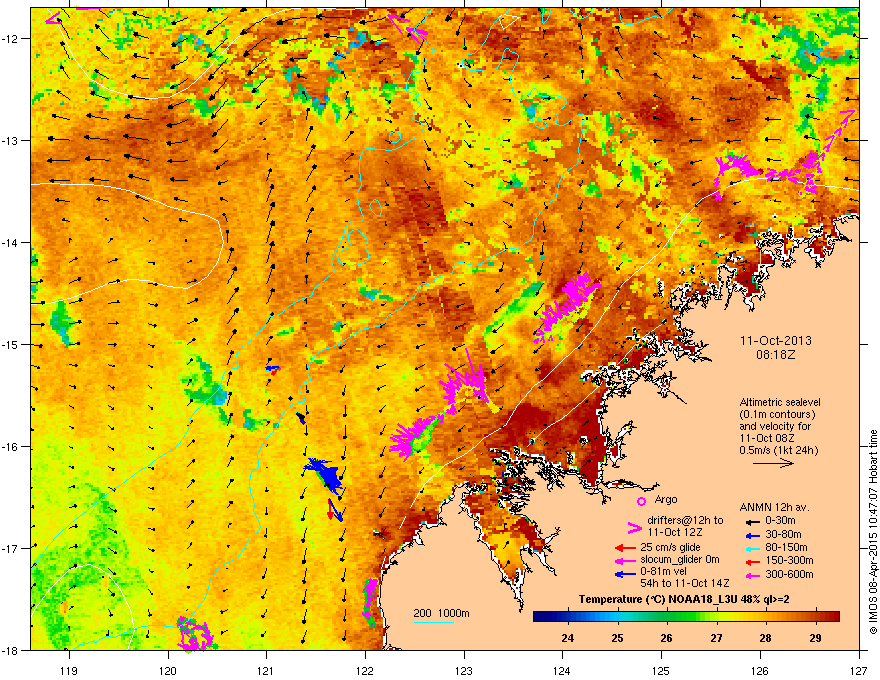This screenshot has width=880, height=680.
Task: Click the magenta drifters arrowhead legend symbol
Action: [635, 527]
